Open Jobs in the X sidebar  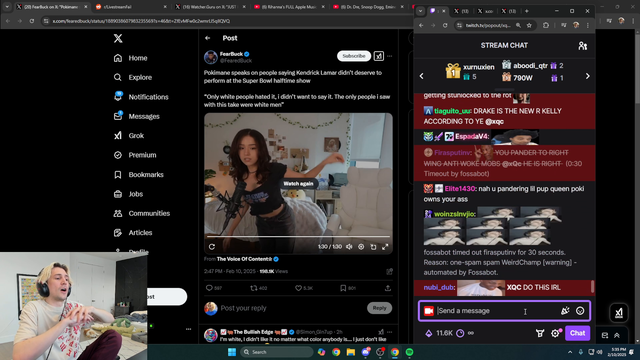point(128,194)
